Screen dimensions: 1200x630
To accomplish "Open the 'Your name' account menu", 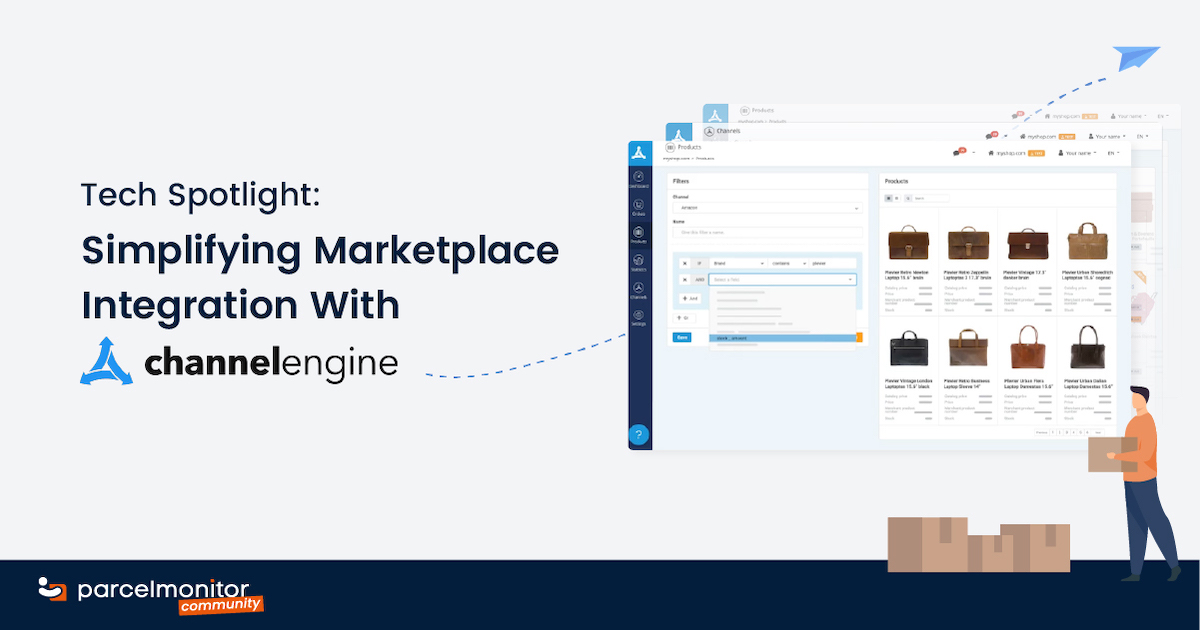I will click(1076, 153).
